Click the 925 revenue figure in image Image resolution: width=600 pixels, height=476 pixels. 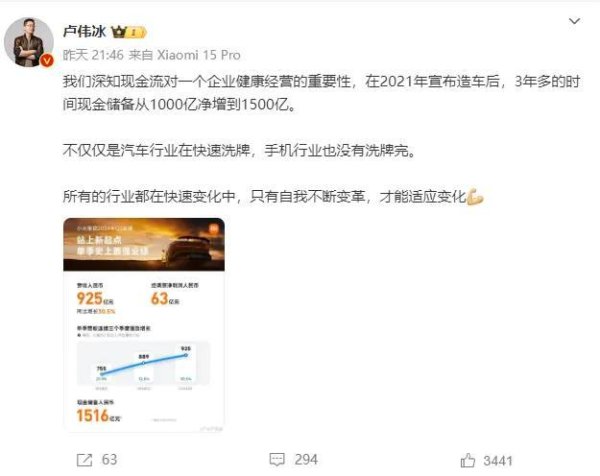pyautogui.click(x=90, y=298)
